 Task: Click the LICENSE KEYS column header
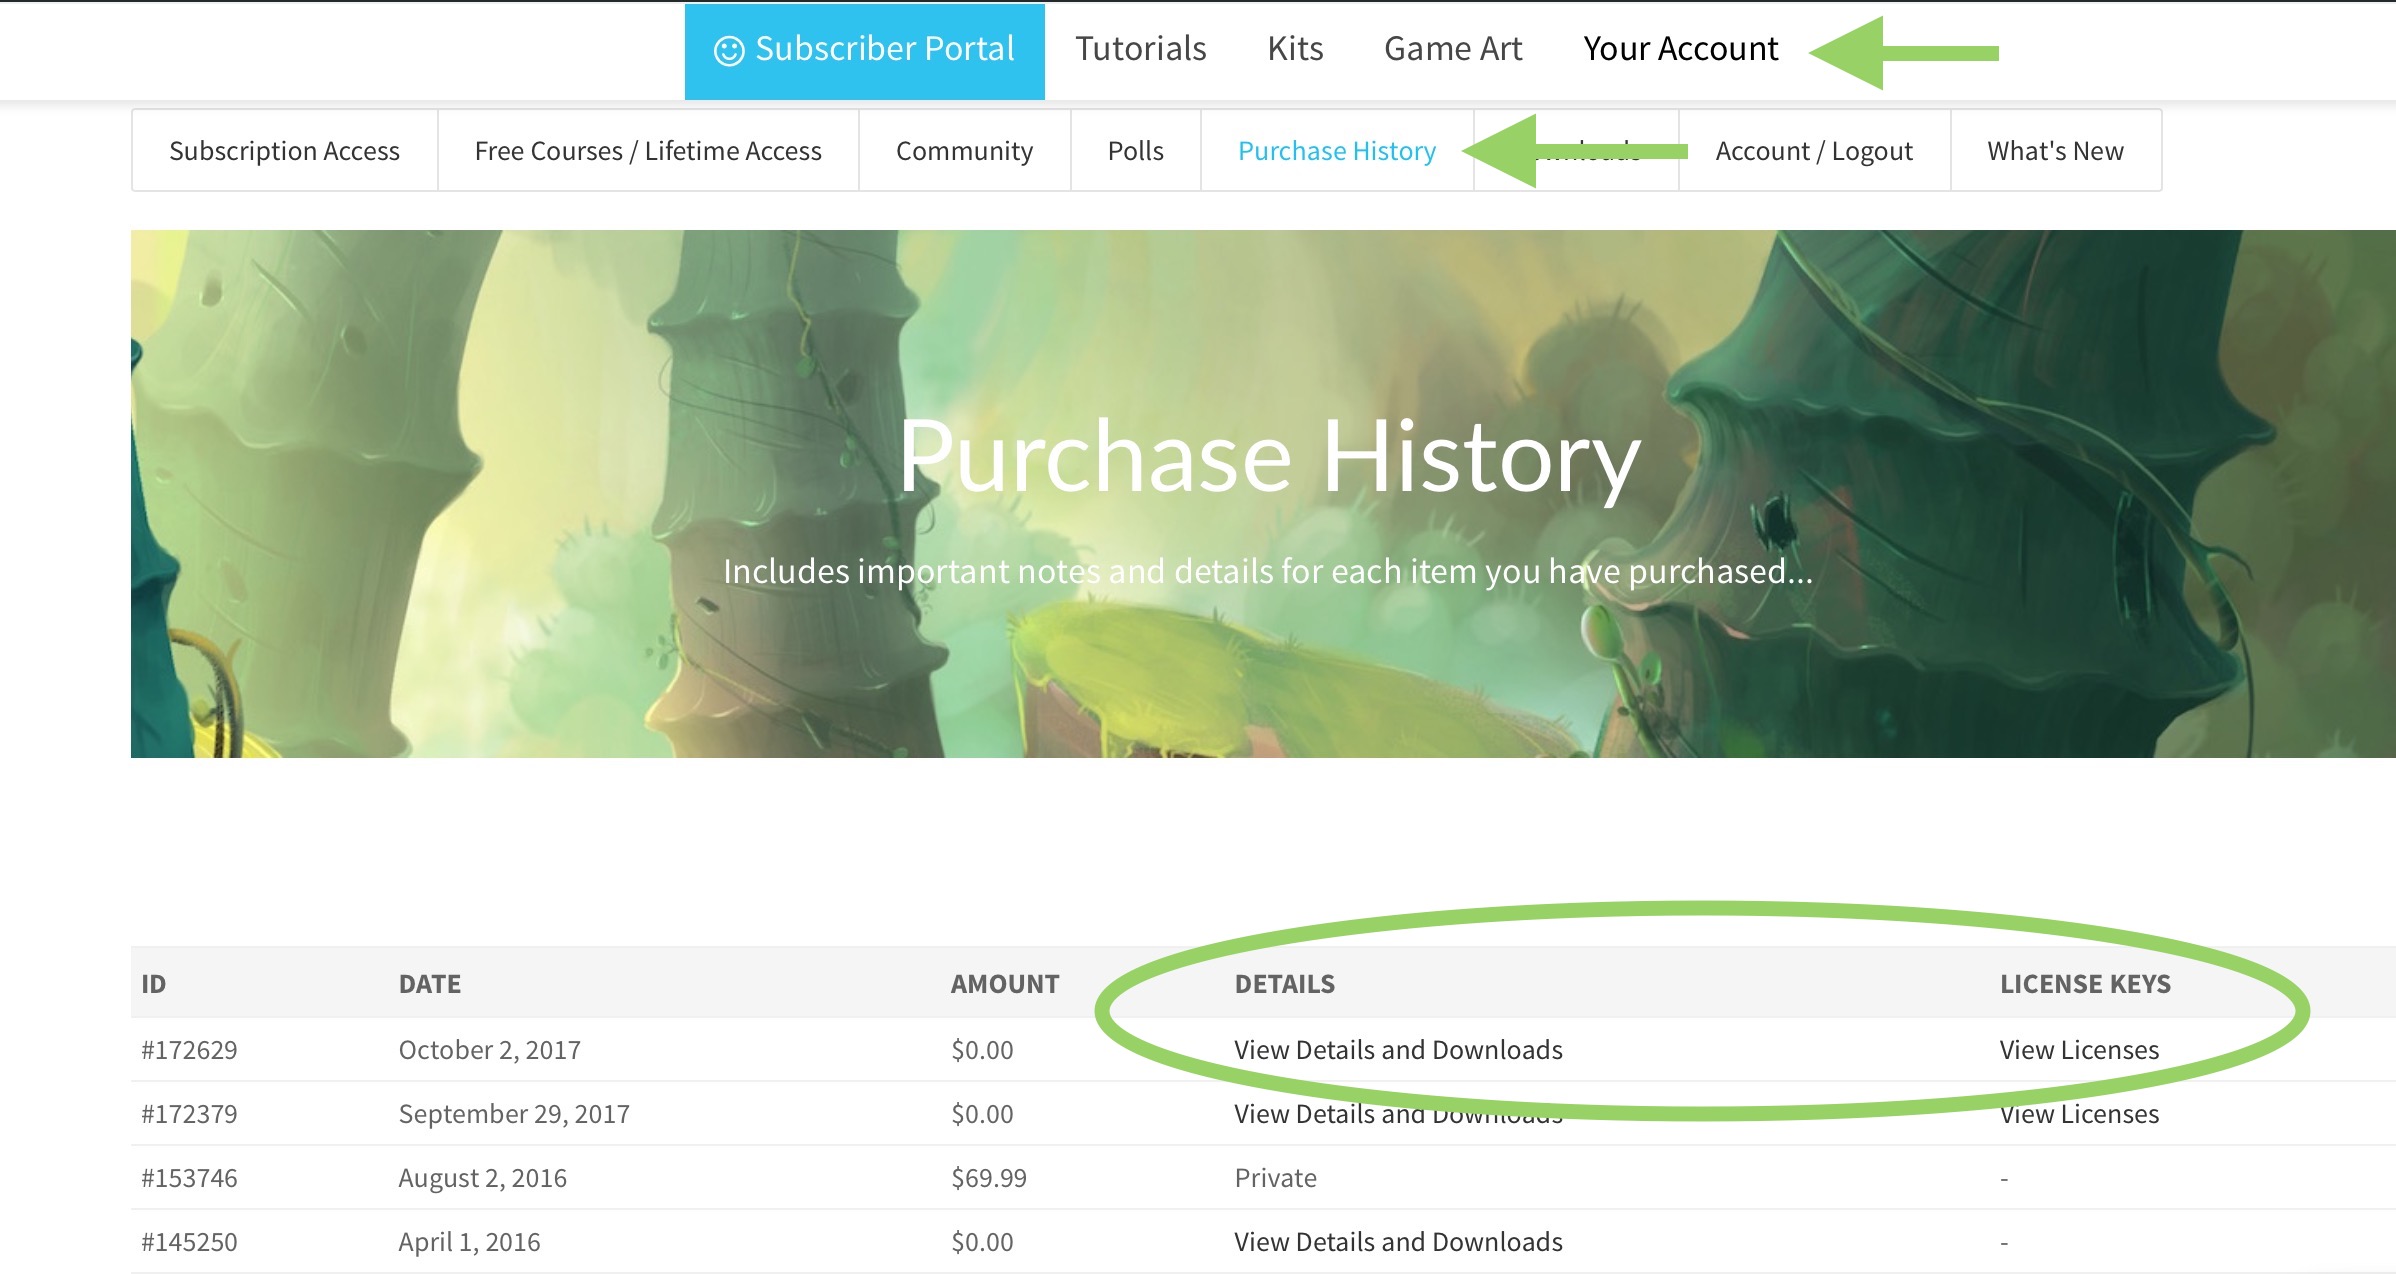[2084, 984]
